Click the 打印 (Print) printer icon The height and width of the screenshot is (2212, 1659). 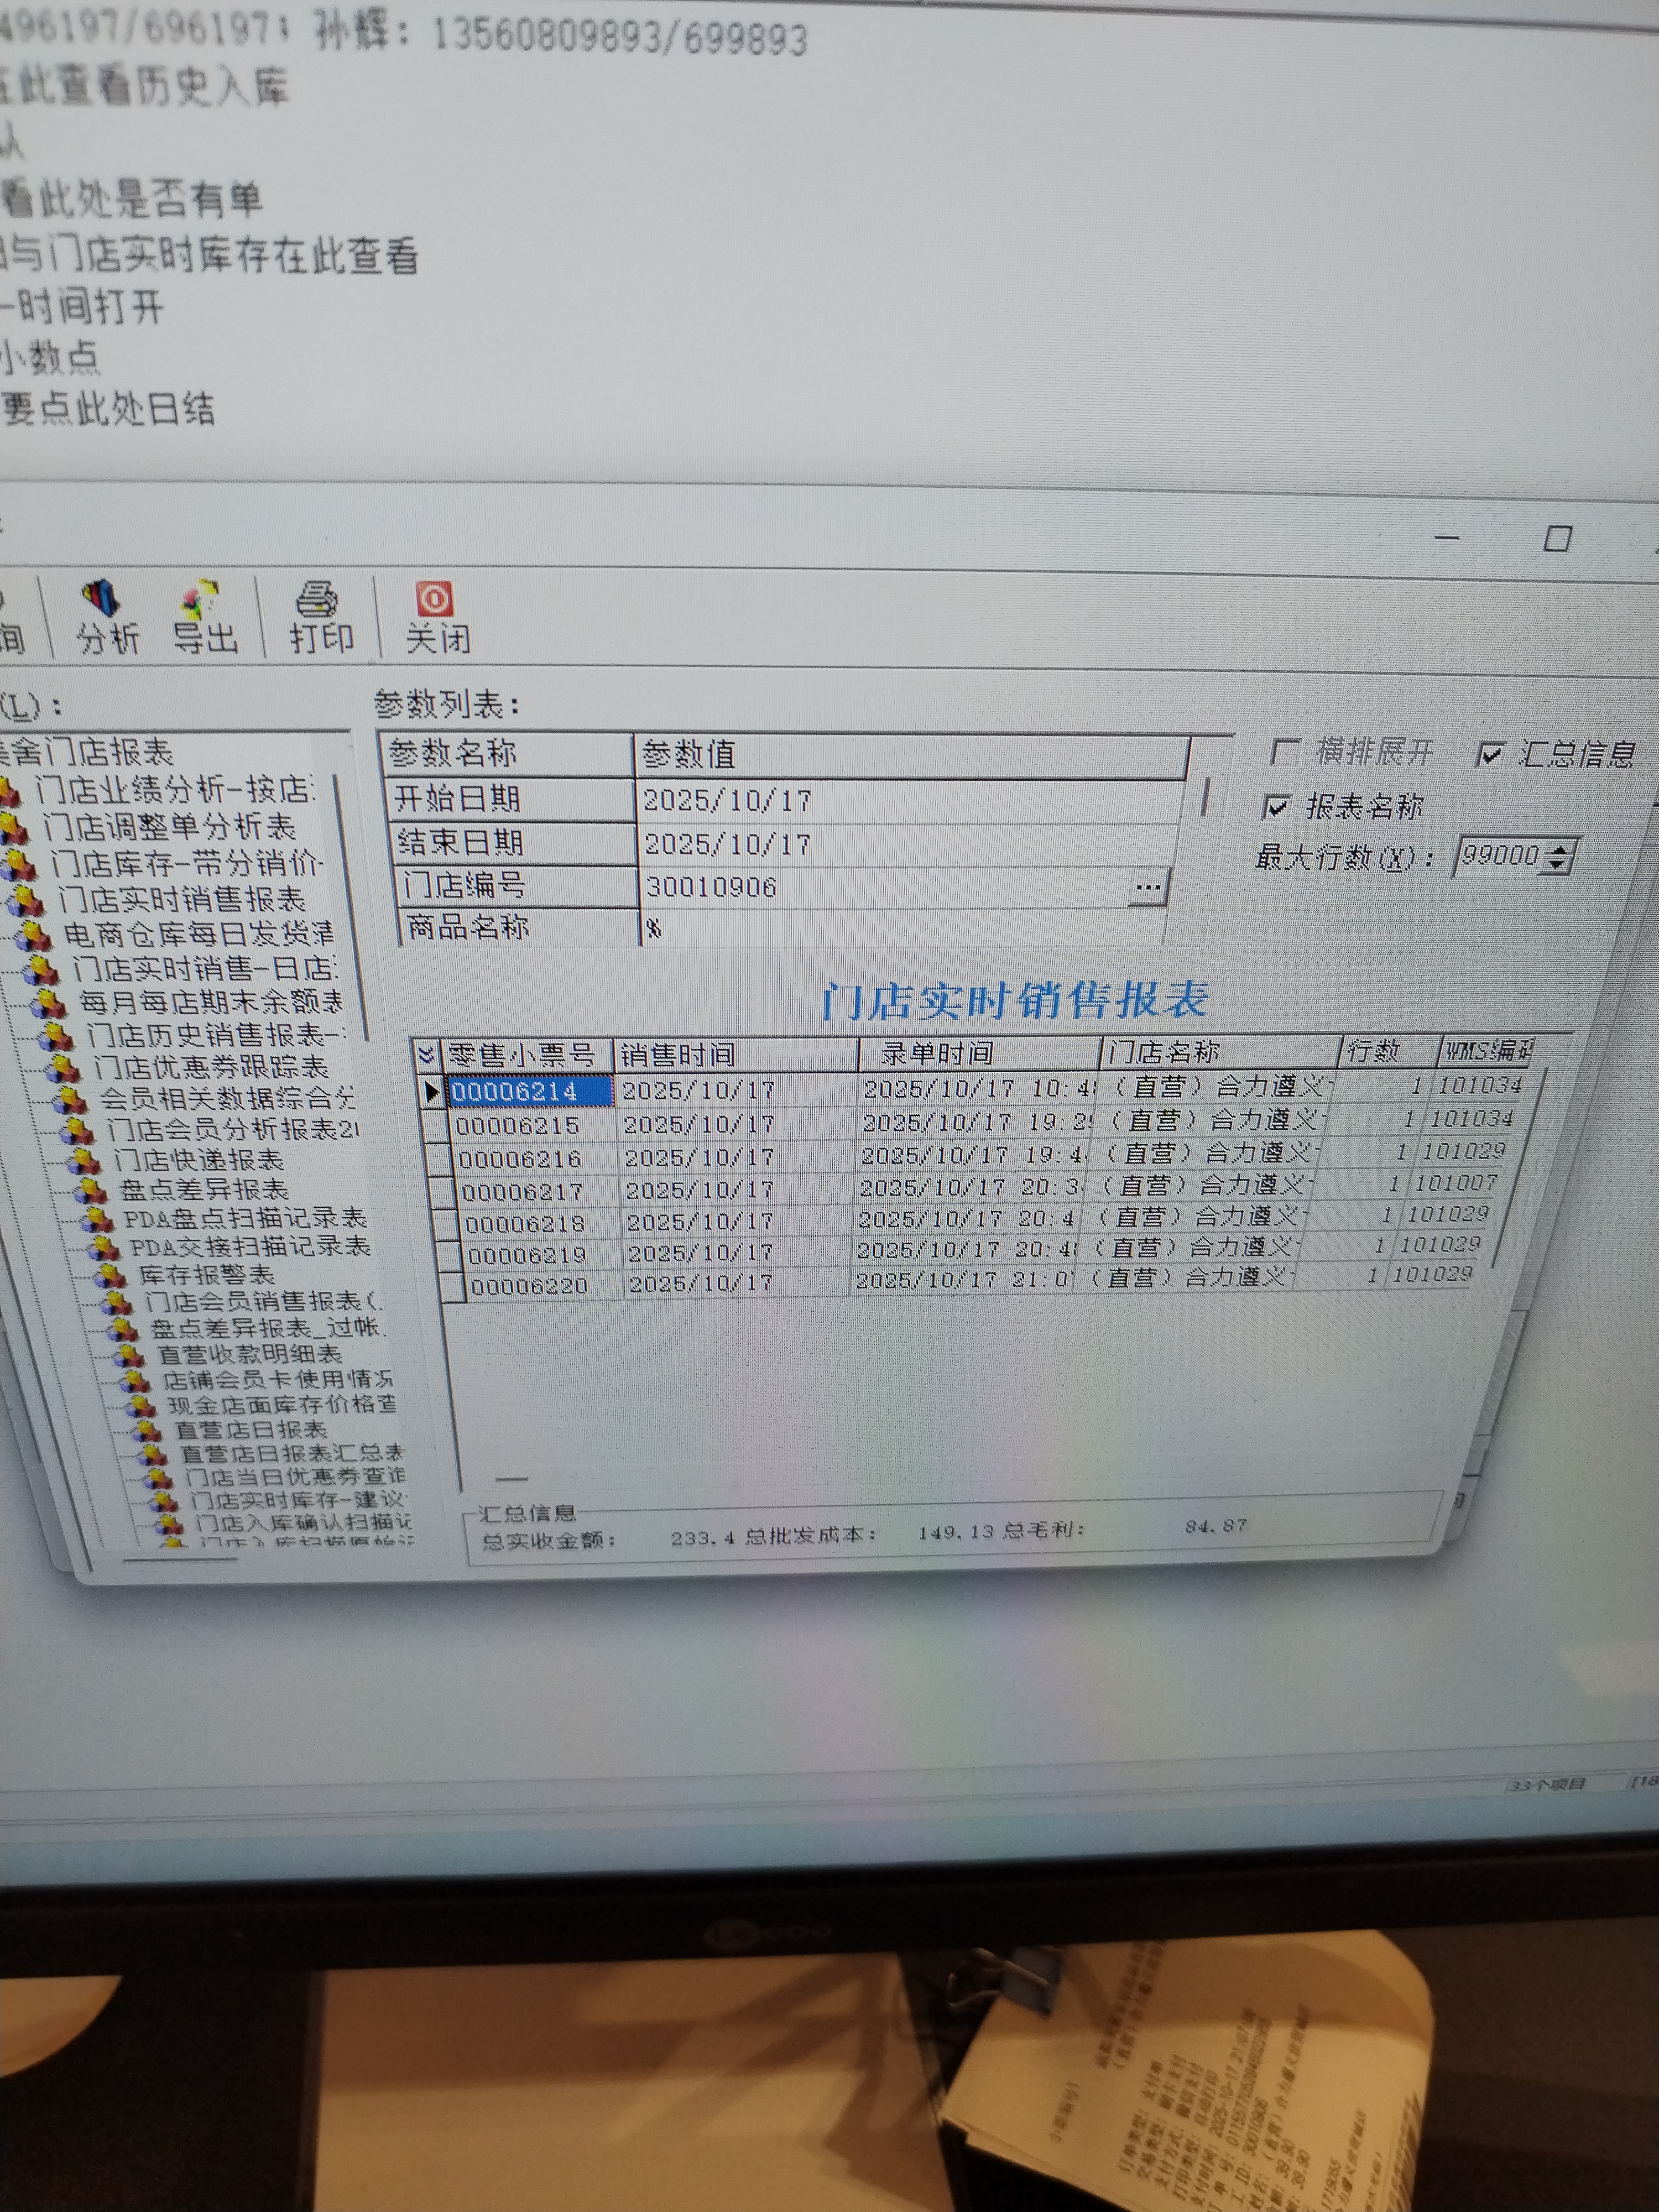tap(317, 599)
